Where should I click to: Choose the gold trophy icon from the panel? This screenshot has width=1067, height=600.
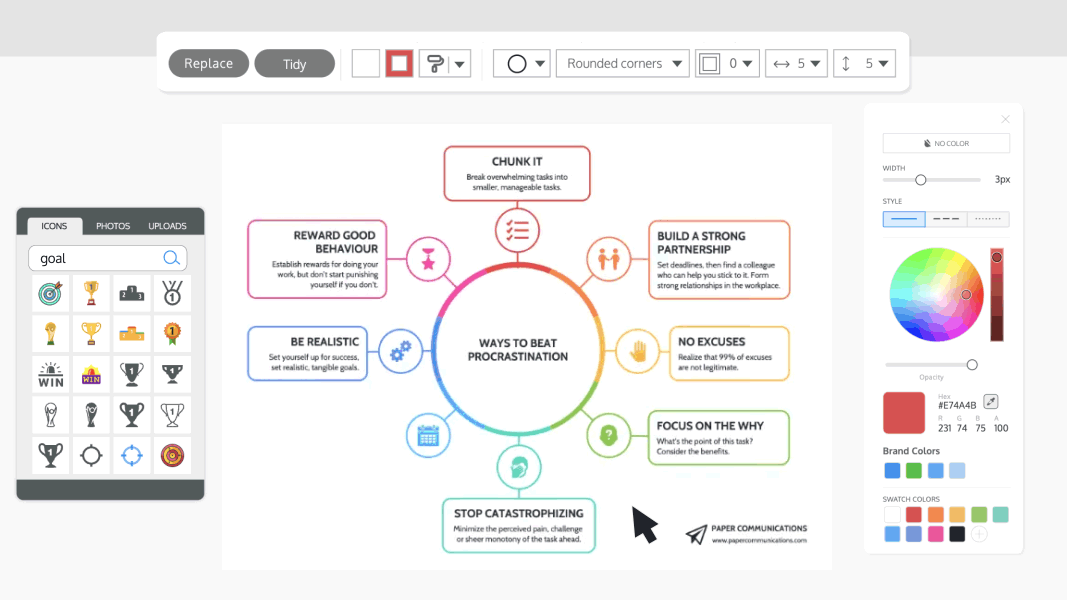(91, 293)
